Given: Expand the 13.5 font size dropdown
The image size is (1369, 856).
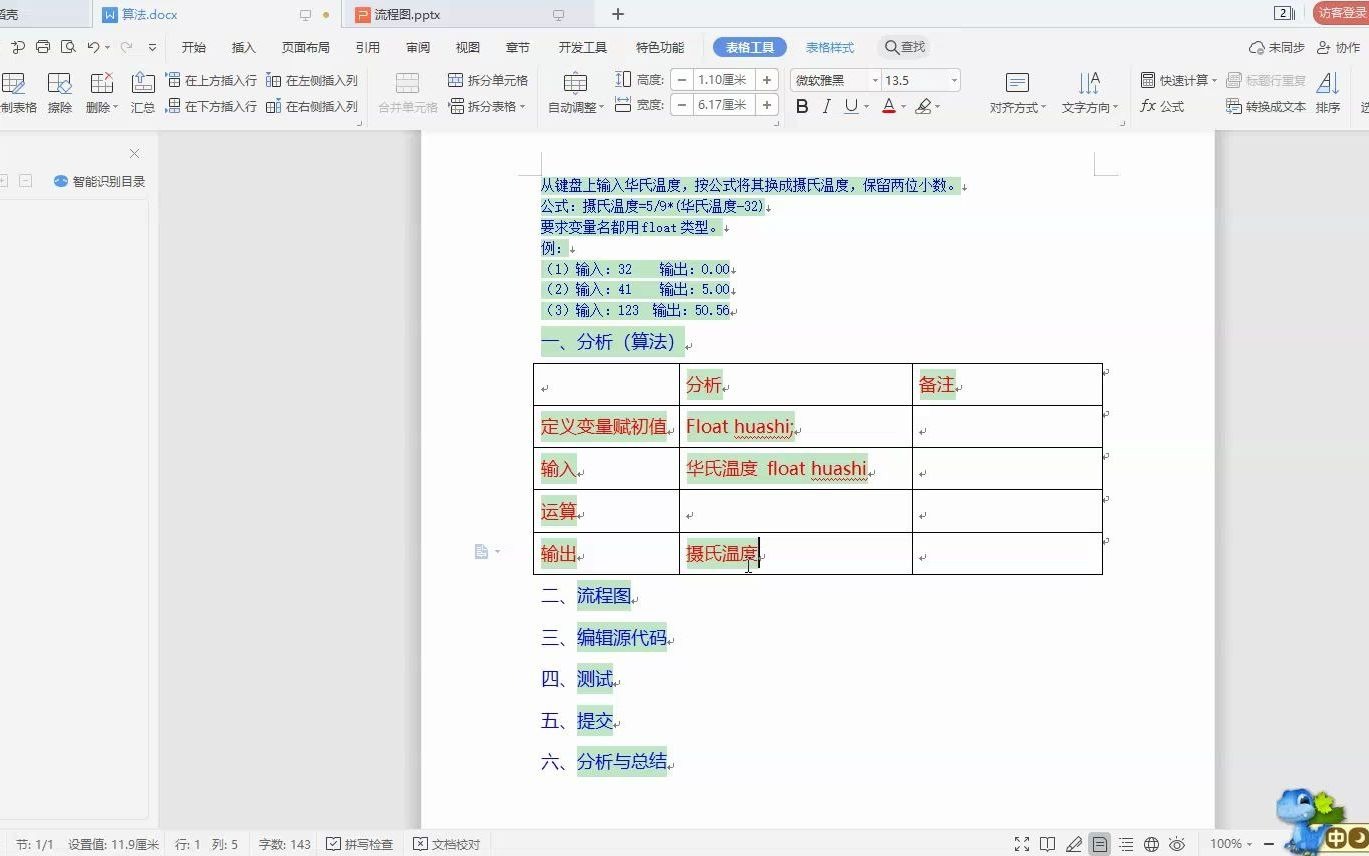Looking at the screenshot, I should [954, 80].
